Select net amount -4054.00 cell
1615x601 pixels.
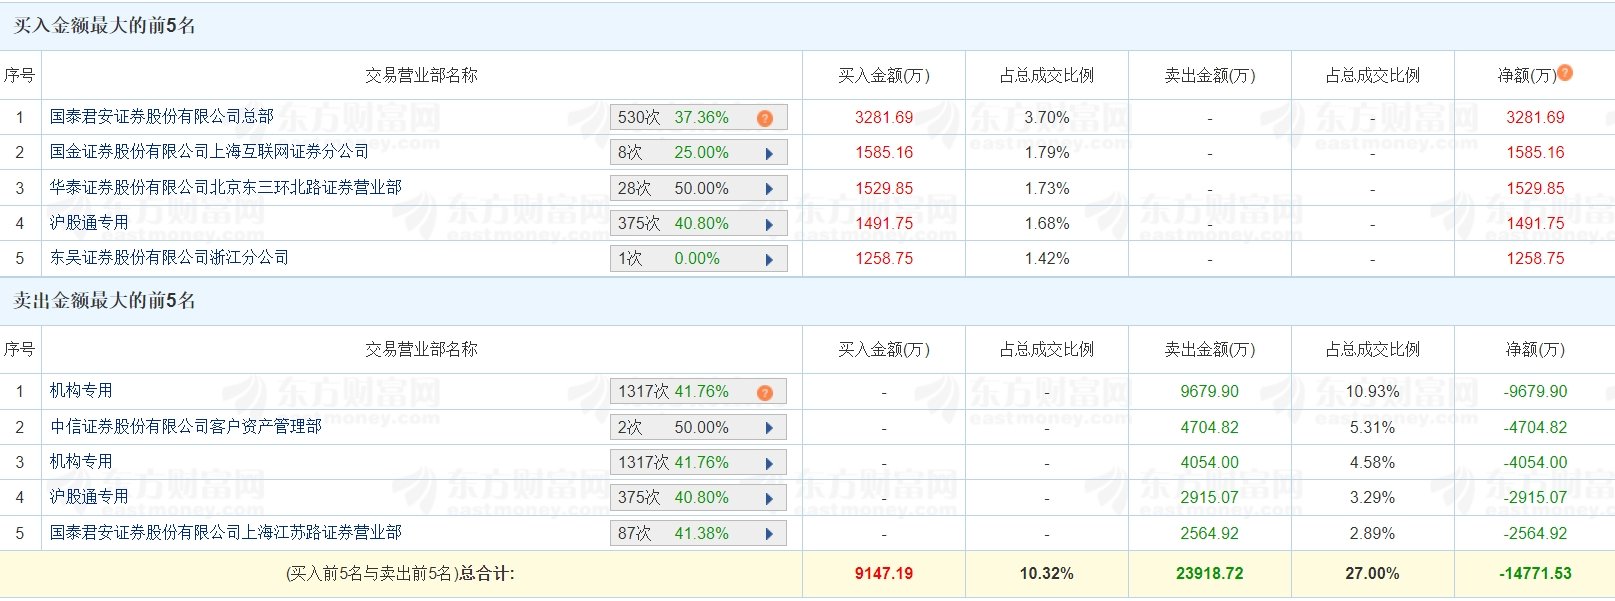1535,463
